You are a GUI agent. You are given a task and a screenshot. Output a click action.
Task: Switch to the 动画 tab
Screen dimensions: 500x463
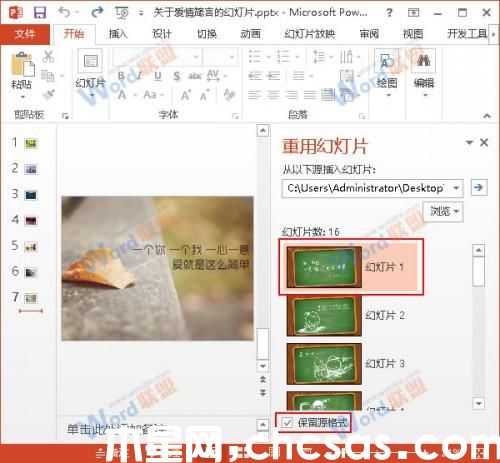click(x=250, y=34)
